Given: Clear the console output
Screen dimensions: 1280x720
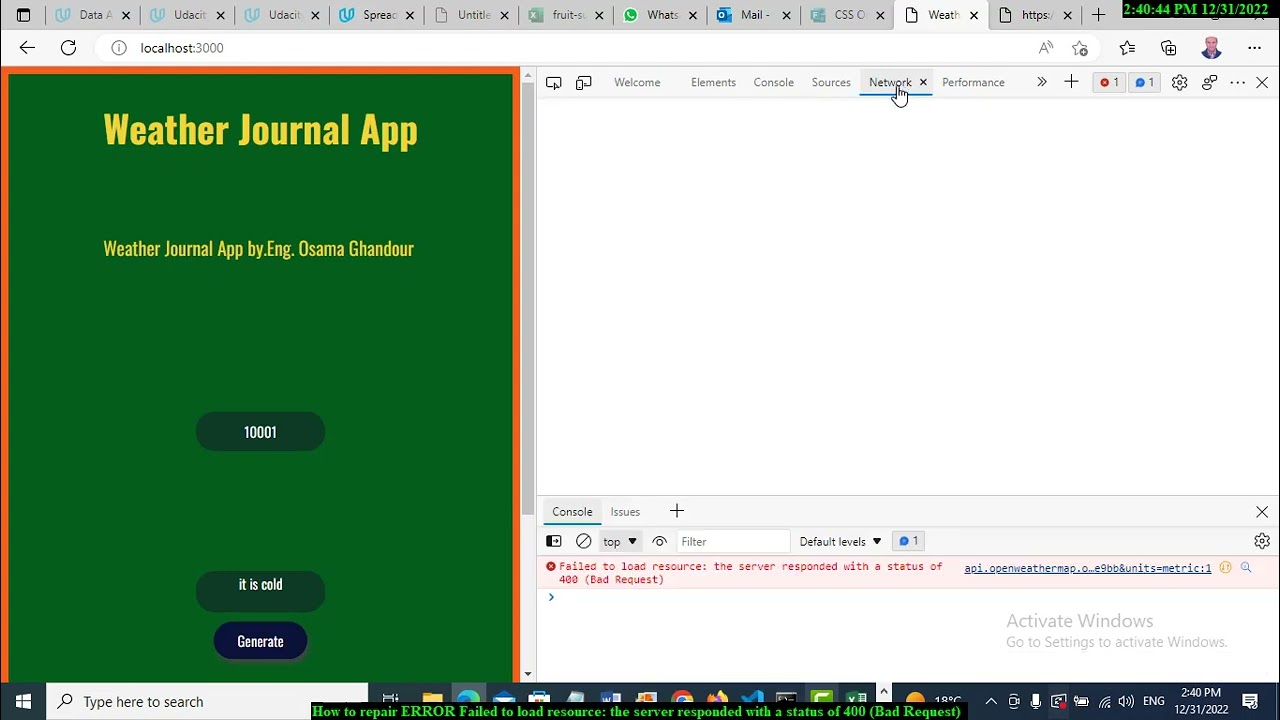Looking at the screenshot, I should (x=584, y=542).
